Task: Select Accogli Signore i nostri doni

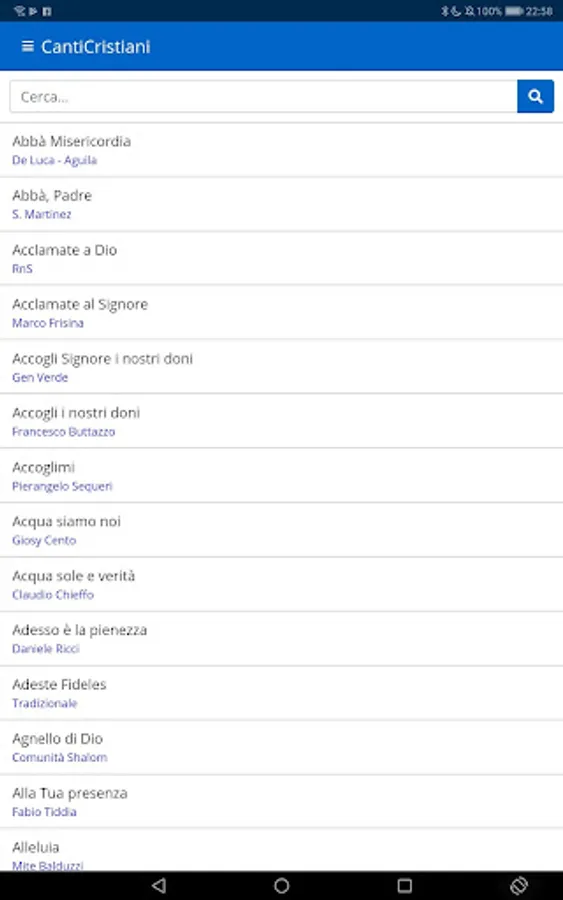Action: click(281, 367)
